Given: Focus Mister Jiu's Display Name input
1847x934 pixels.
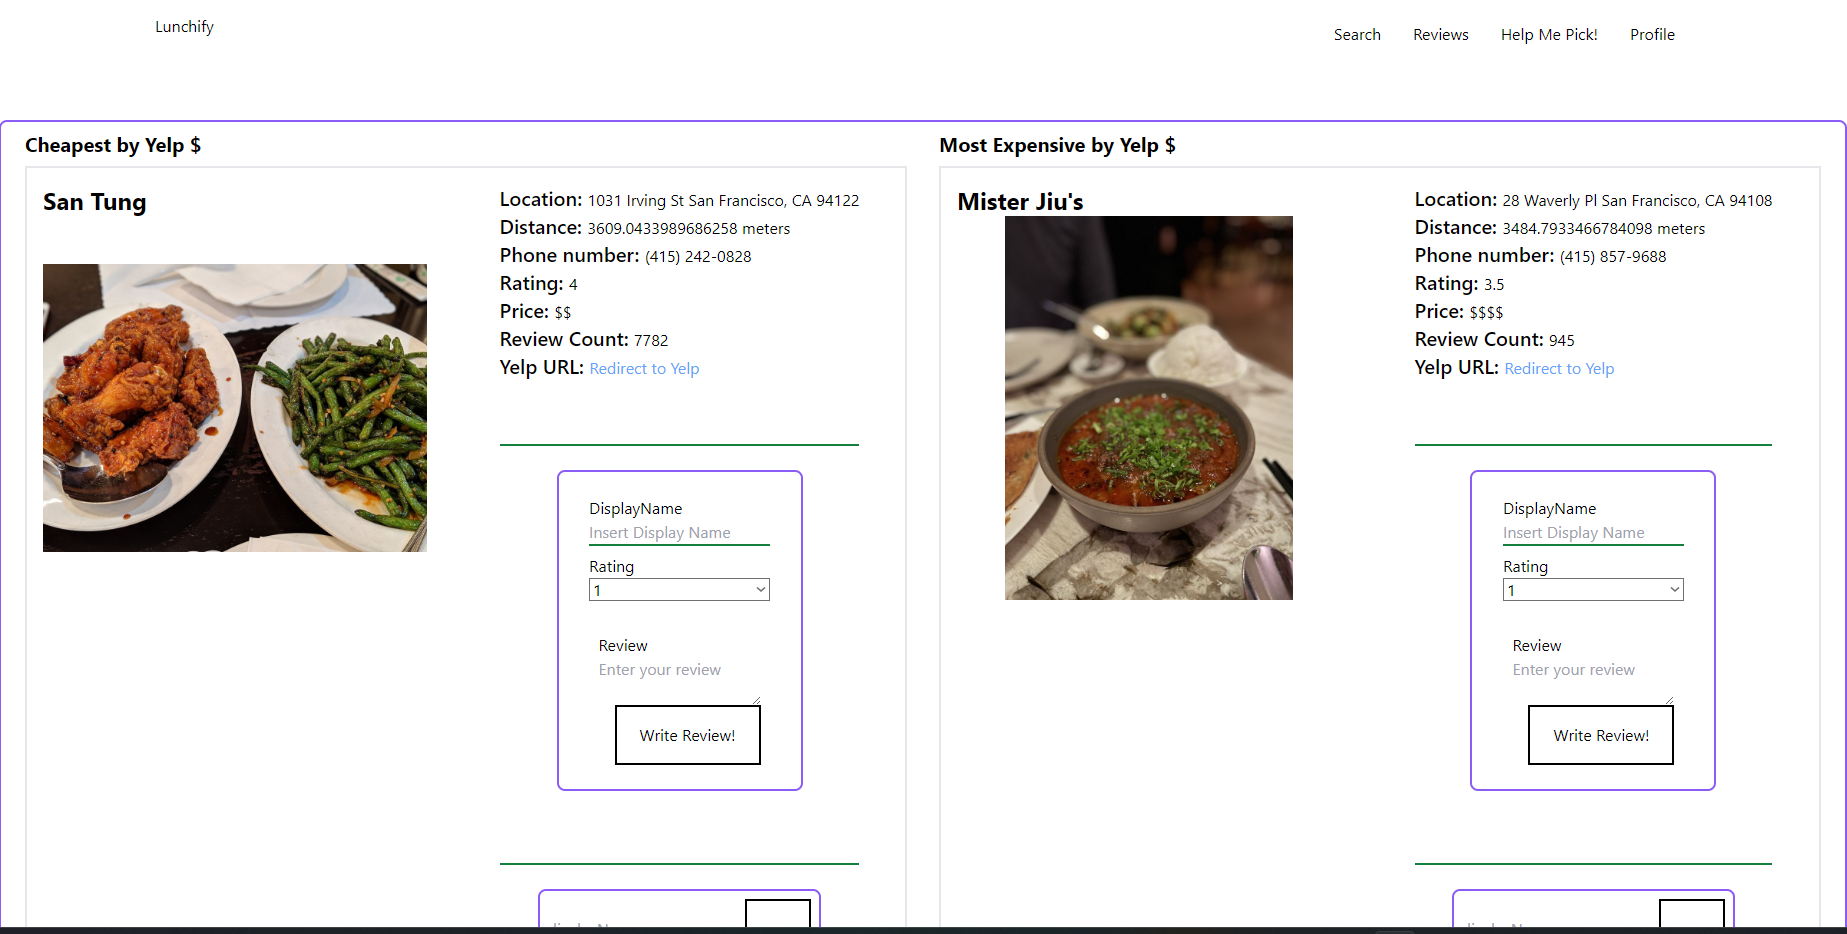Looking at the screenshot, I should pyautogui.click(x=1593, y=533).
